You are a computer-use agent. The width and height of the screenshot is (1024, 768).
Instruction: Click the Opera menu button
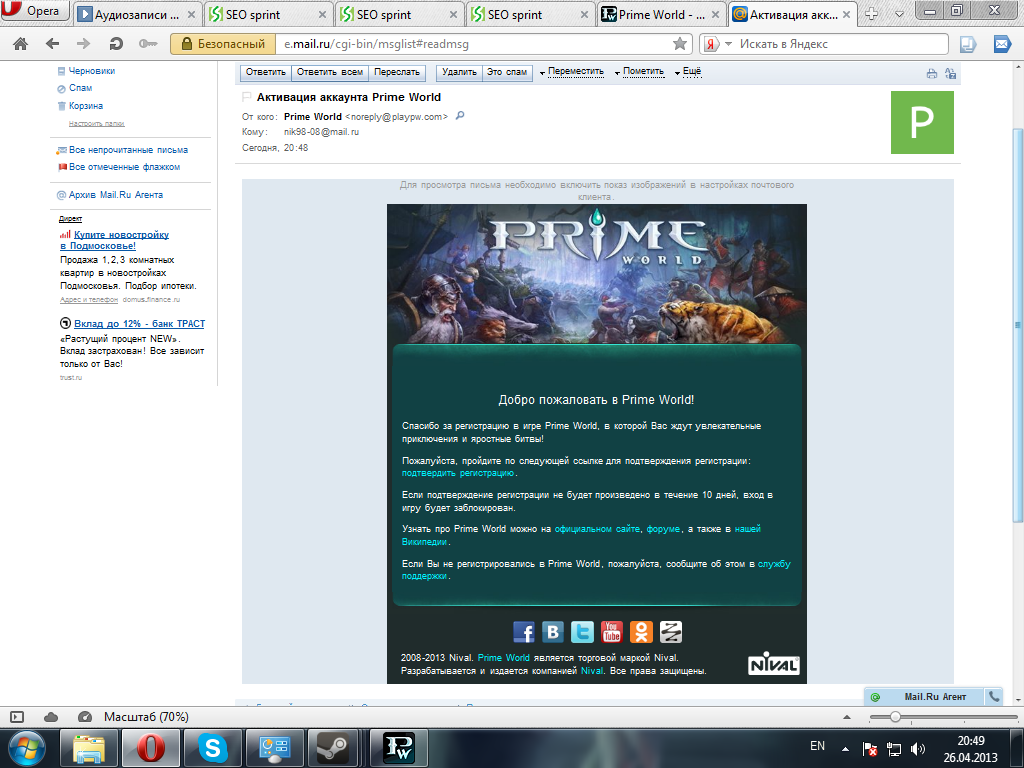[x=34, y=10]
